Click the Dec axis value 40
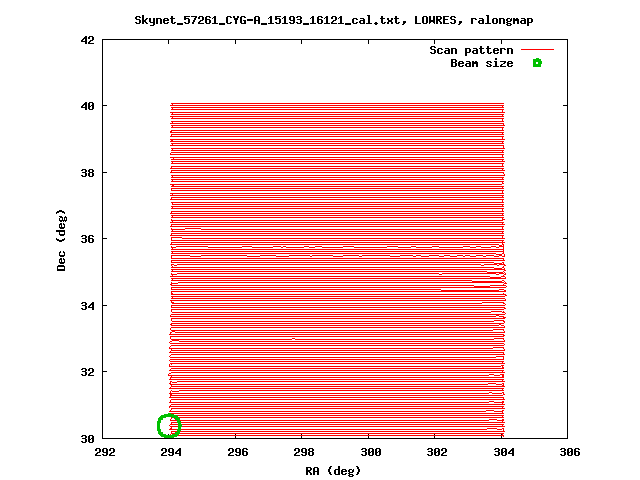 click(x=87, y=106)
